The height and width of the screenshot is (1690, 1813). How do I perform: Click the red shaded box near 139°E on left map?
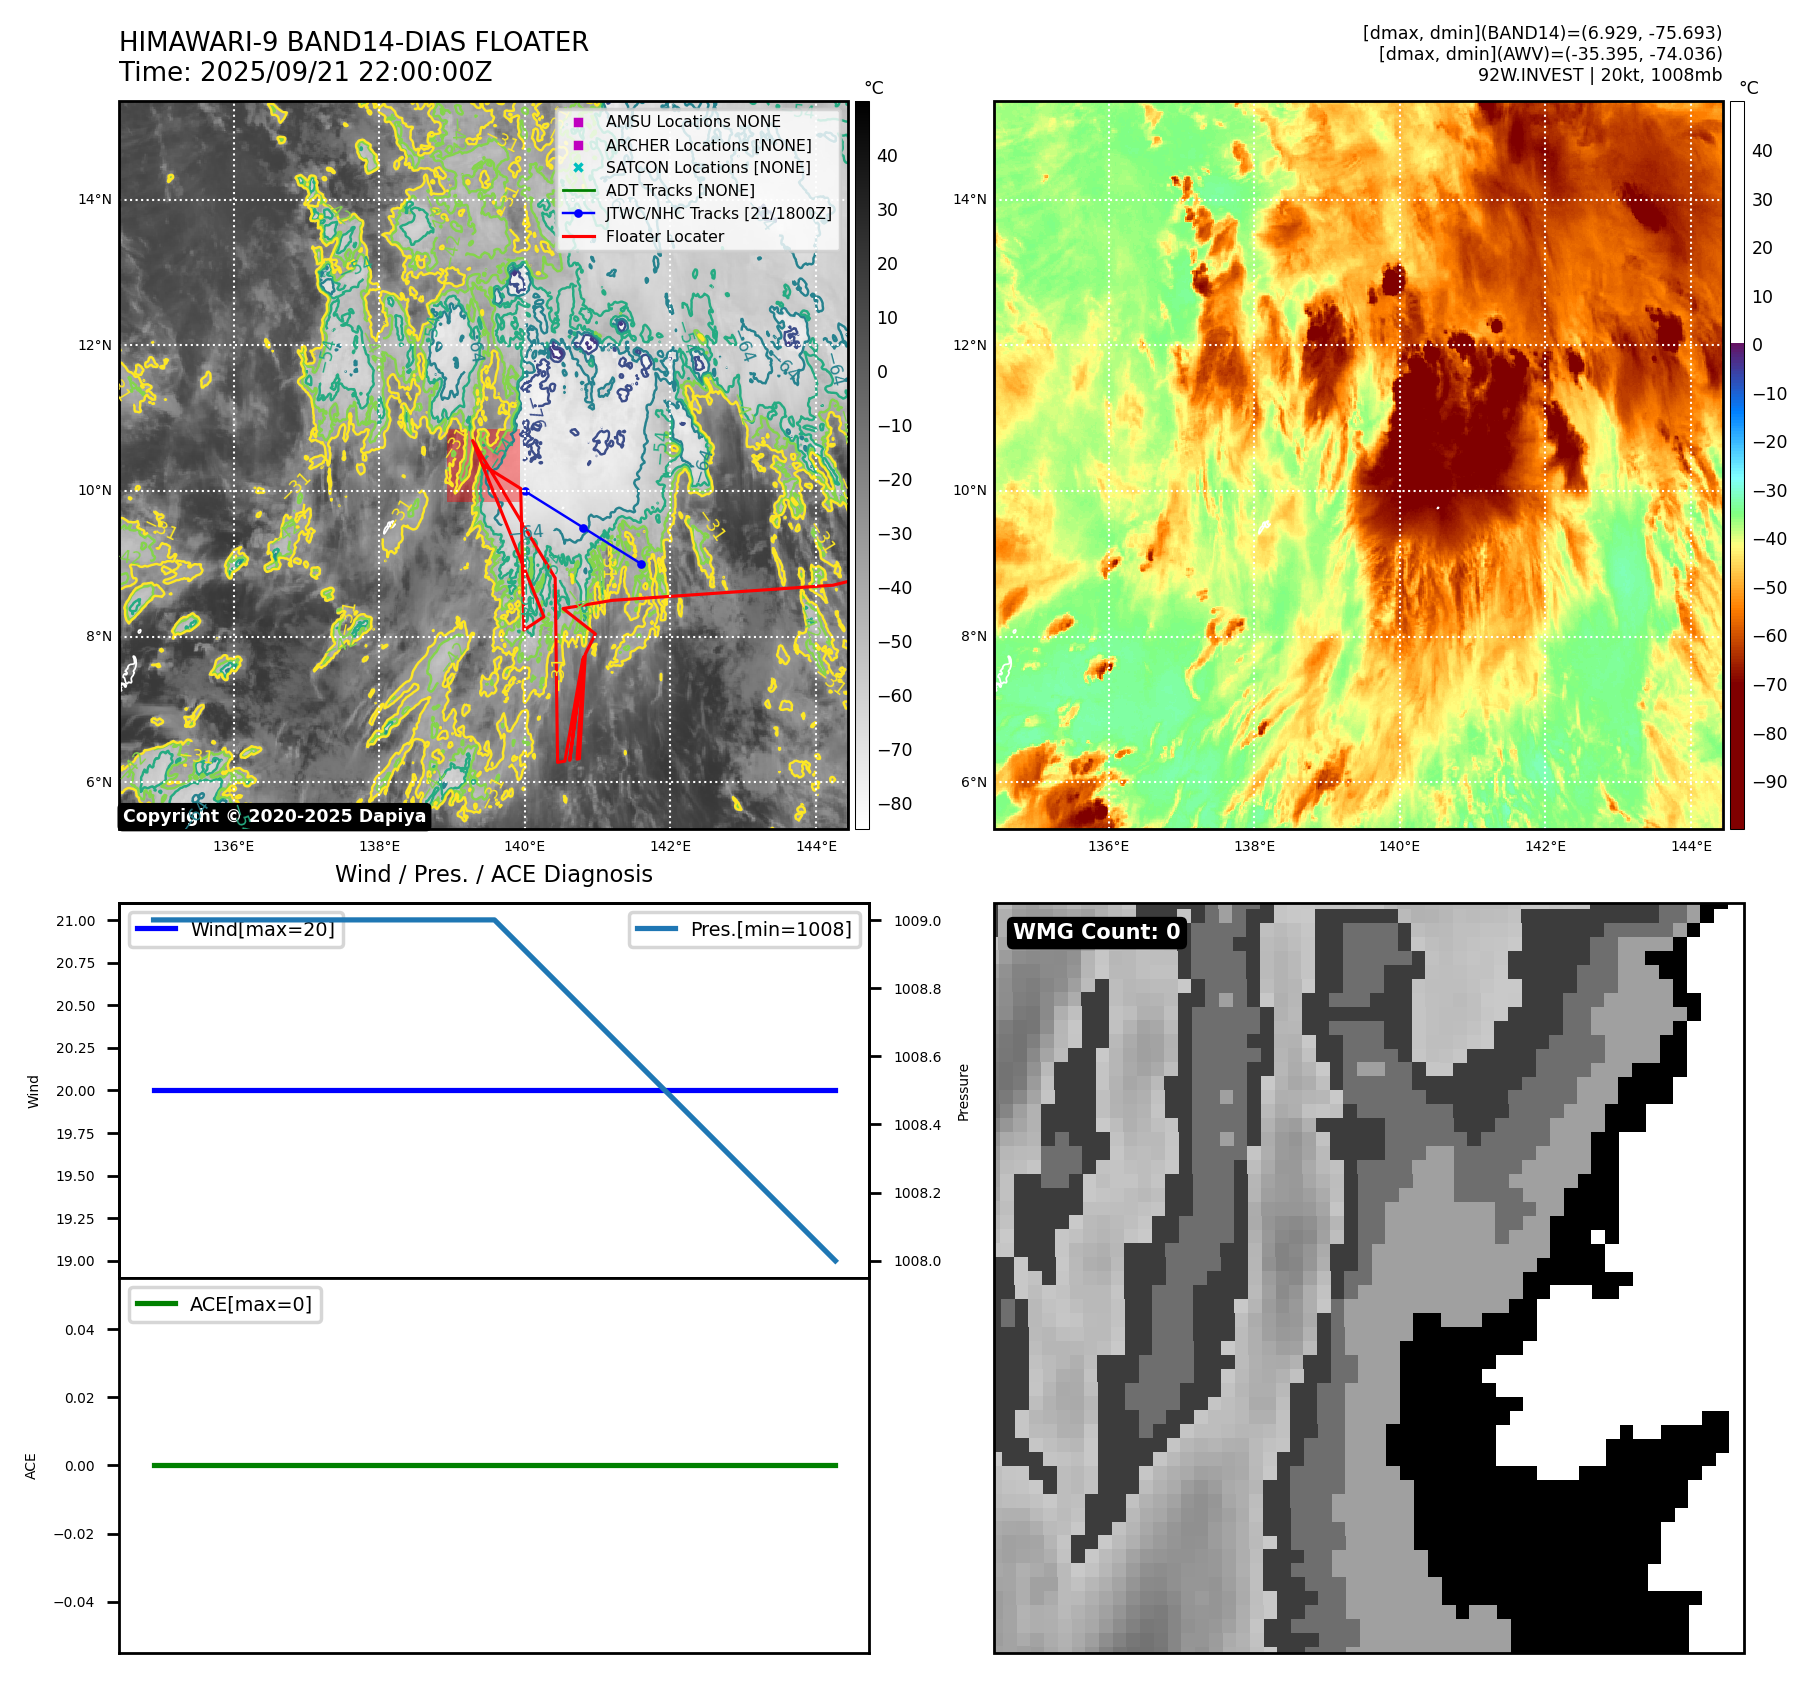click(484, 466)
